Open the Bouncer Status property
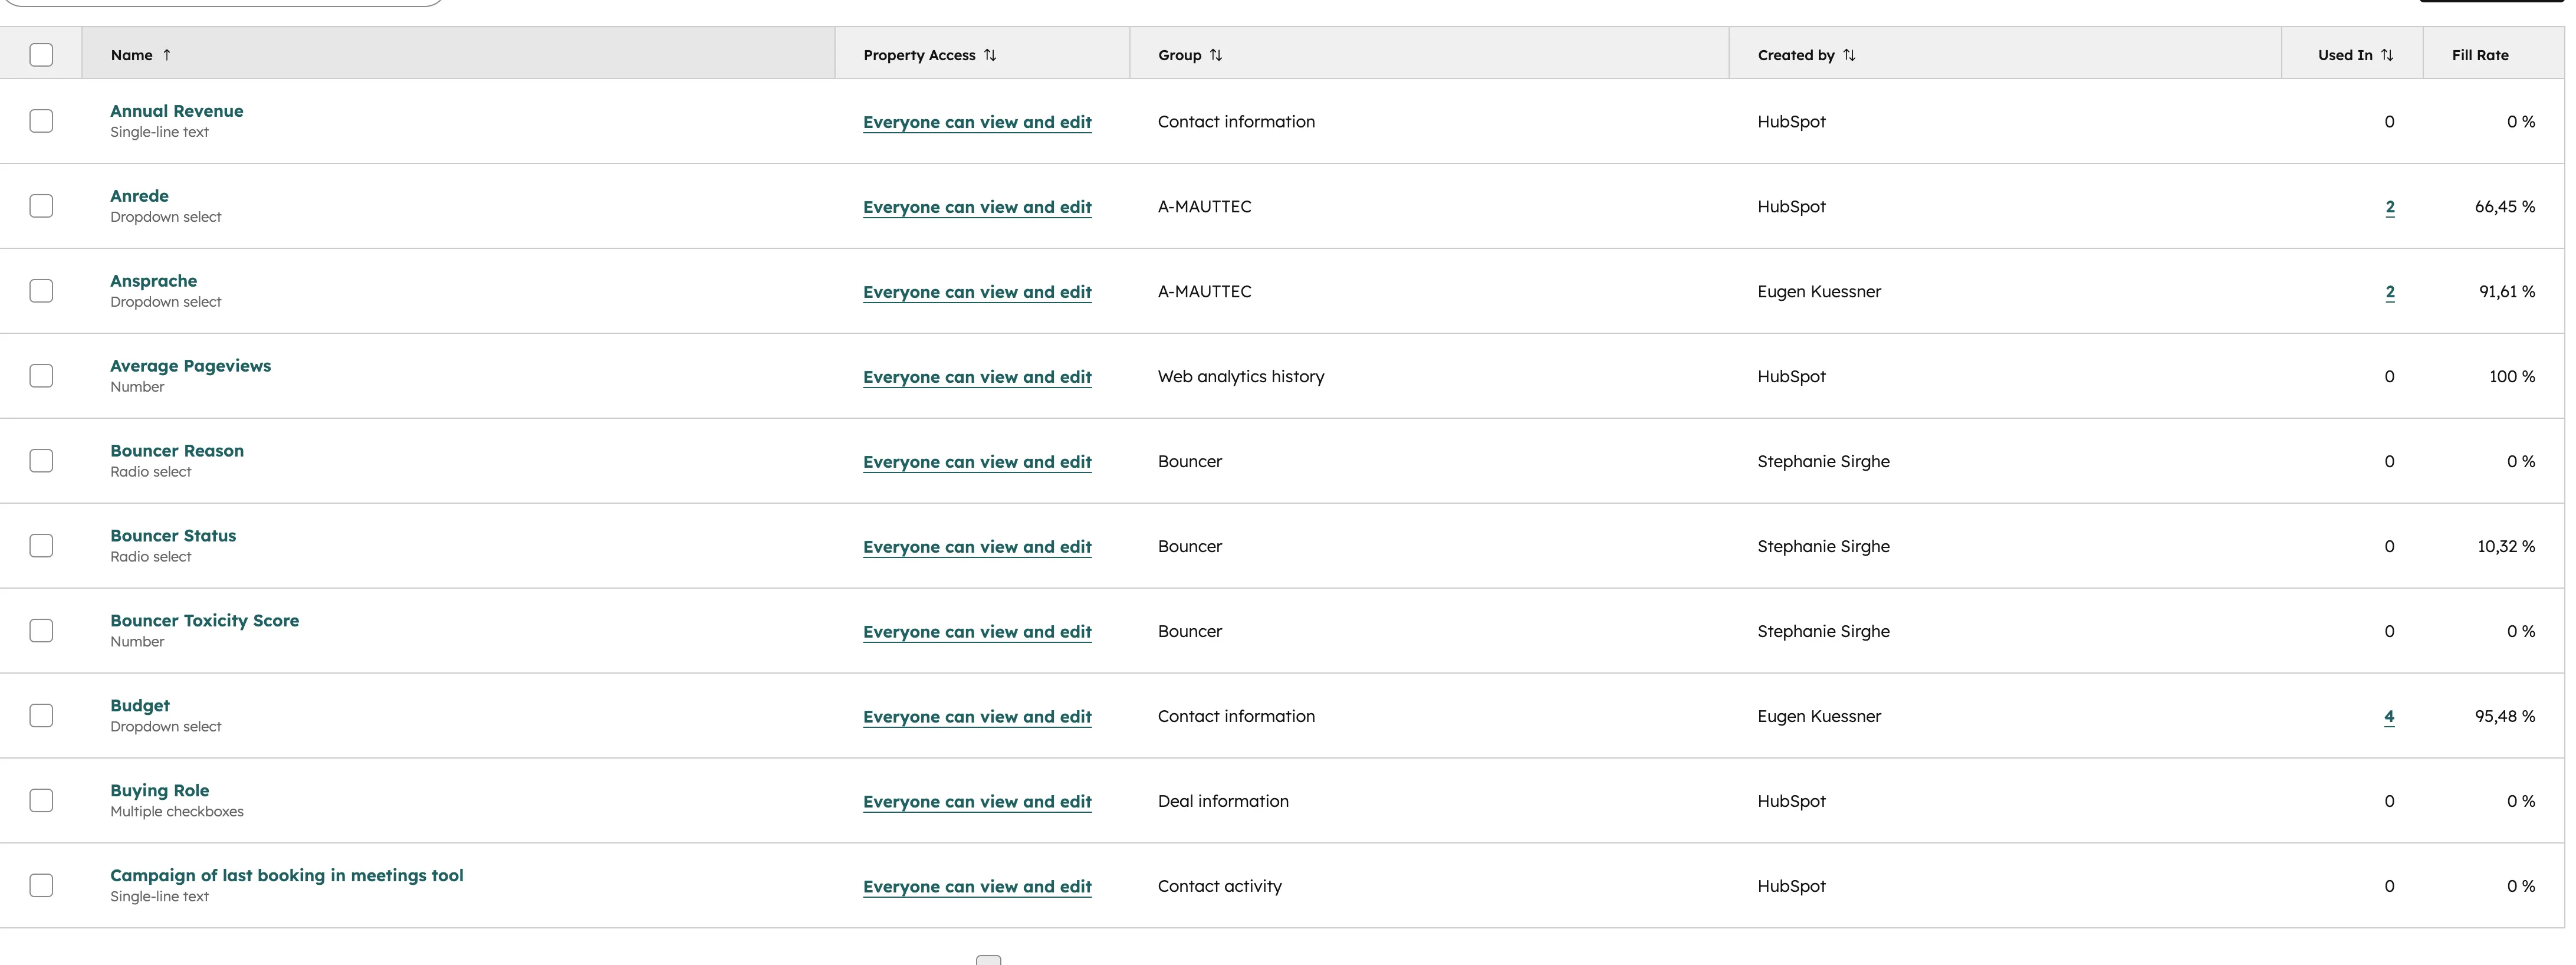This screenshot has height=965, width=2576. pos(172,535)
